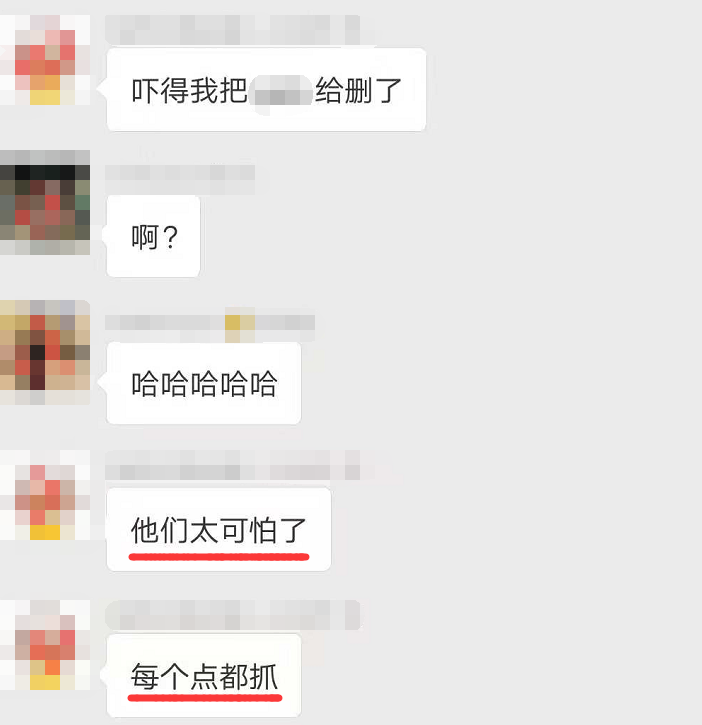
Task: Tap the 他们太可怕了 message text
Action: pos(219,530)
